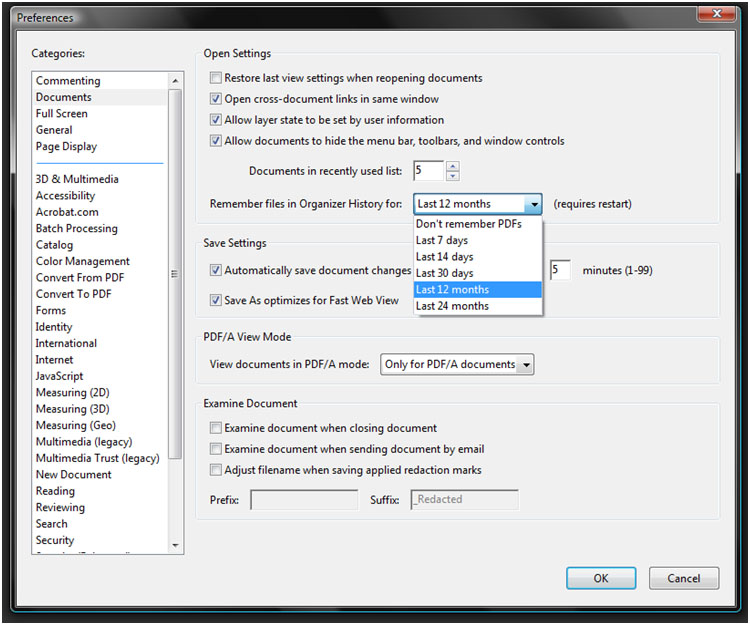The height and width of the screenshot is (625, 750).
Task: Select the Security category
Action: (x=55, y=540)
